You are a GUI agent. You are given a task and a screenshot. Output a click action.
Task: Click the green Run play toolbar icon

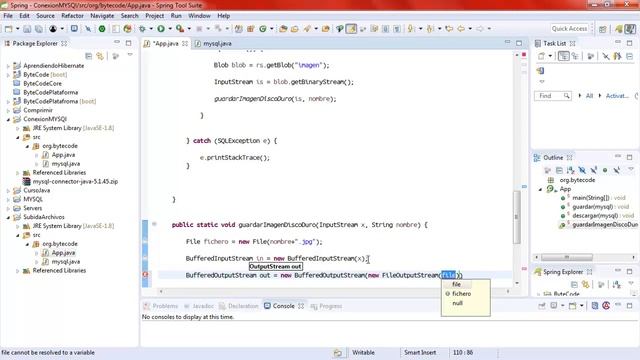pyautogui.click(x=161, y=29)
